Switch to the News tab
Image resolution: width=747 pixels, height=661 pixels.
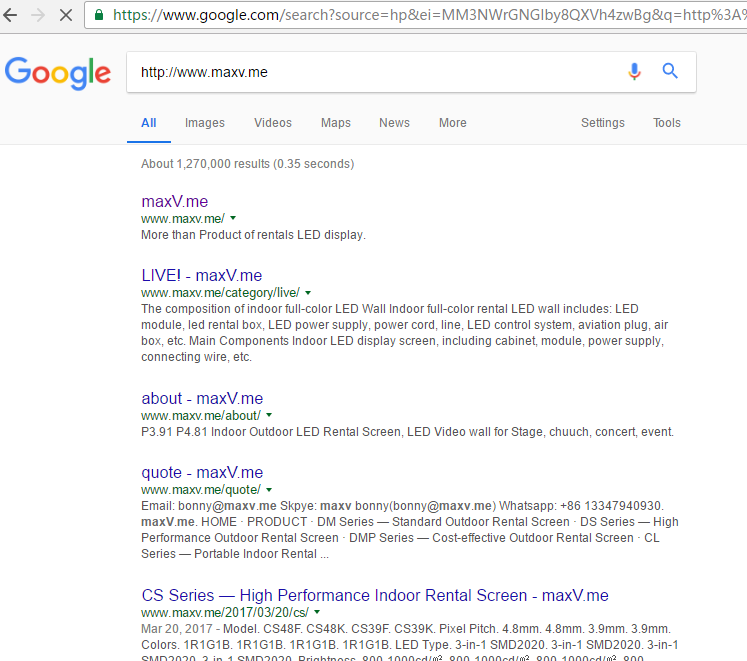[394, 123]
